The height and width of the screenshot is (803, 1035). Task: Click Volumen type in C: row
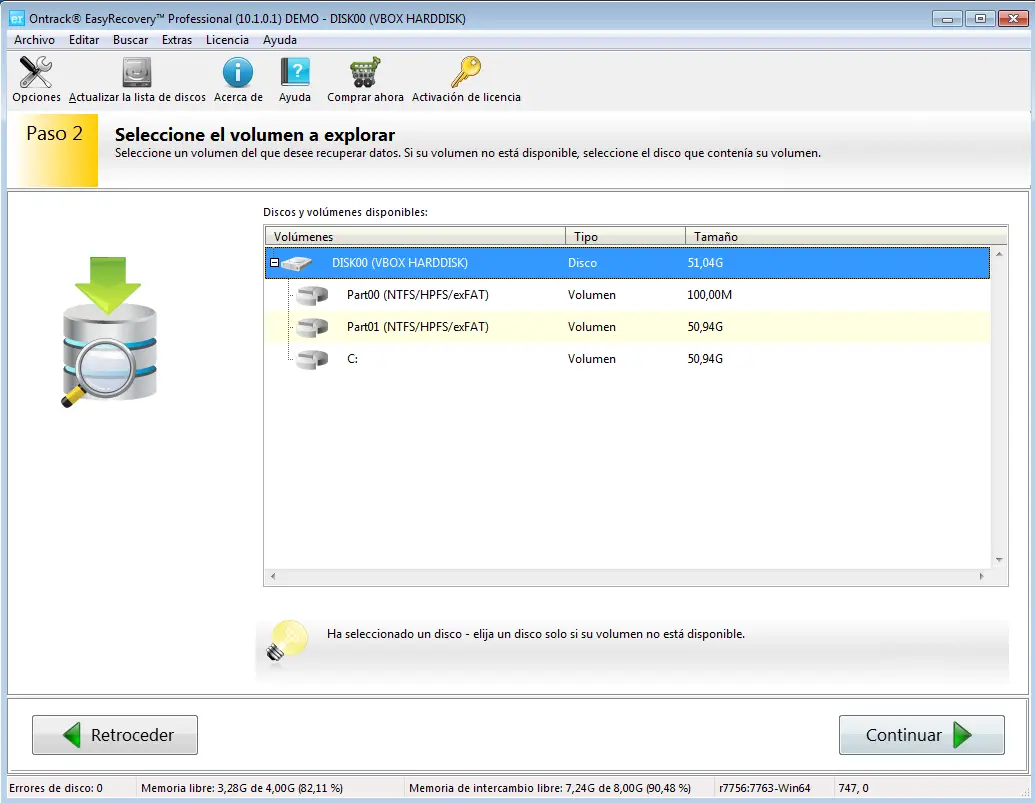click(x=591, y=359)
